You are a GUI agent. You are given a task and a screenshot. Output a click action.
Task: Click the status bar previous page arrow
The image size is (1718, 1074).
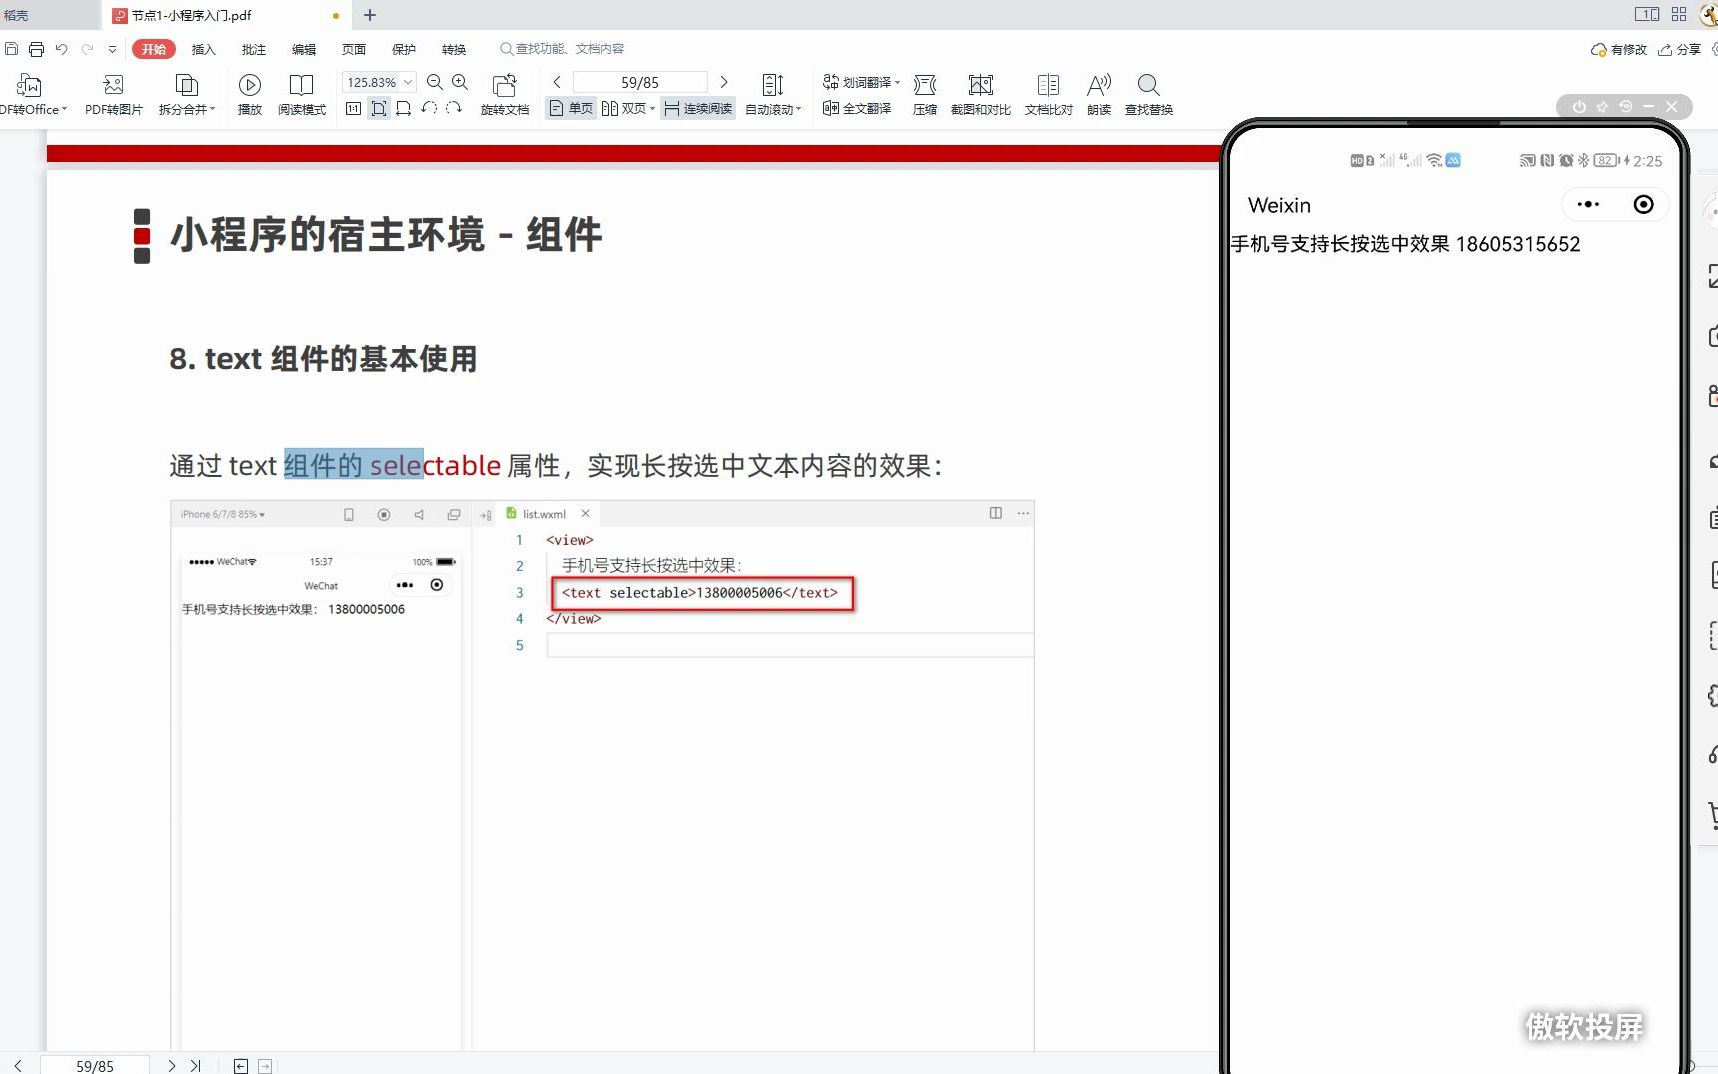(18, 1066)
